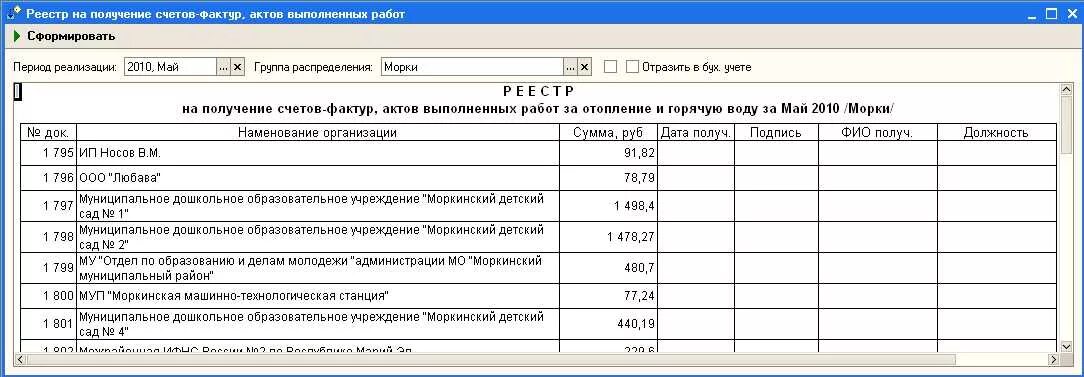Click document number 1 800

point(48,296)
